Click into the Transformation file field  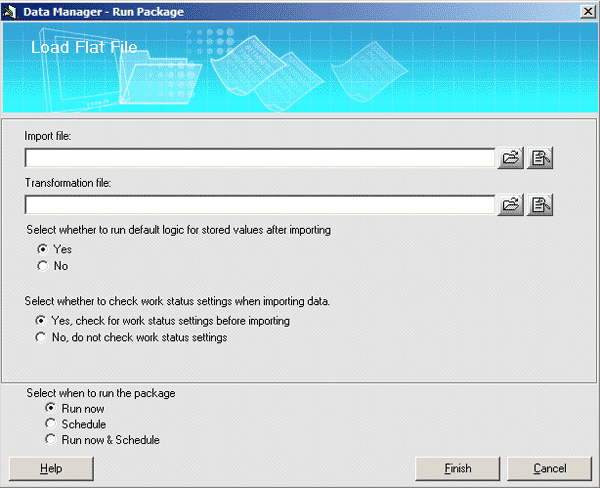pyautogui.click(x=260, y=205)
